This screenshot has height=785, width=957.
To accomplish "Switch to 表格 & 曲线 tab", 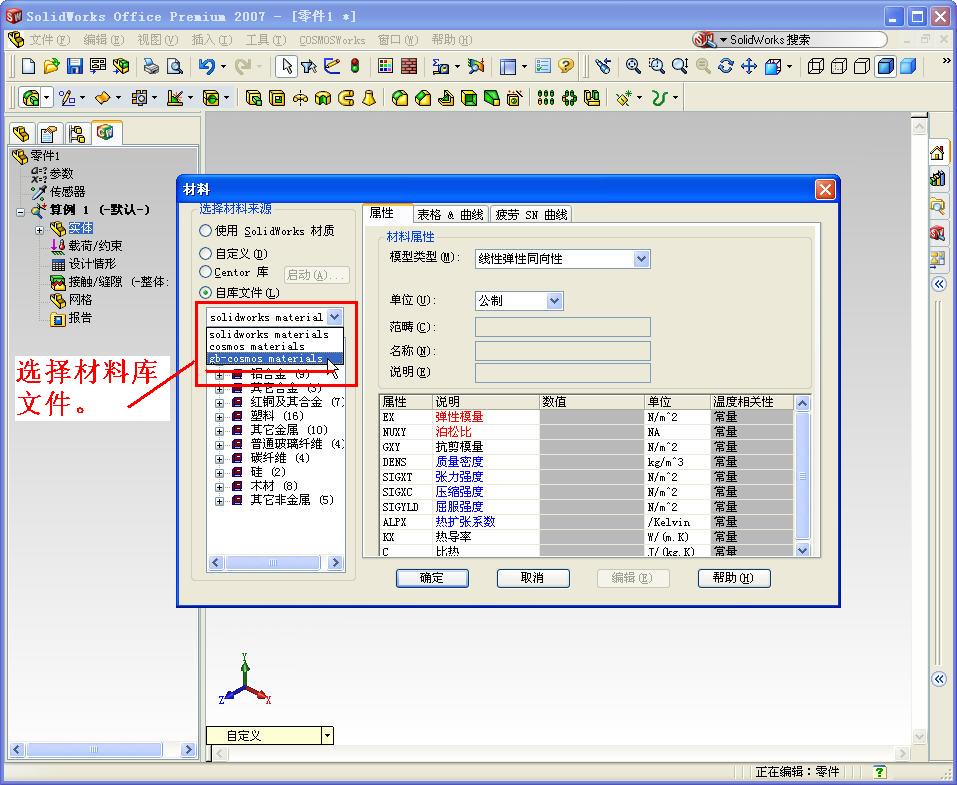I will point(450,214).
